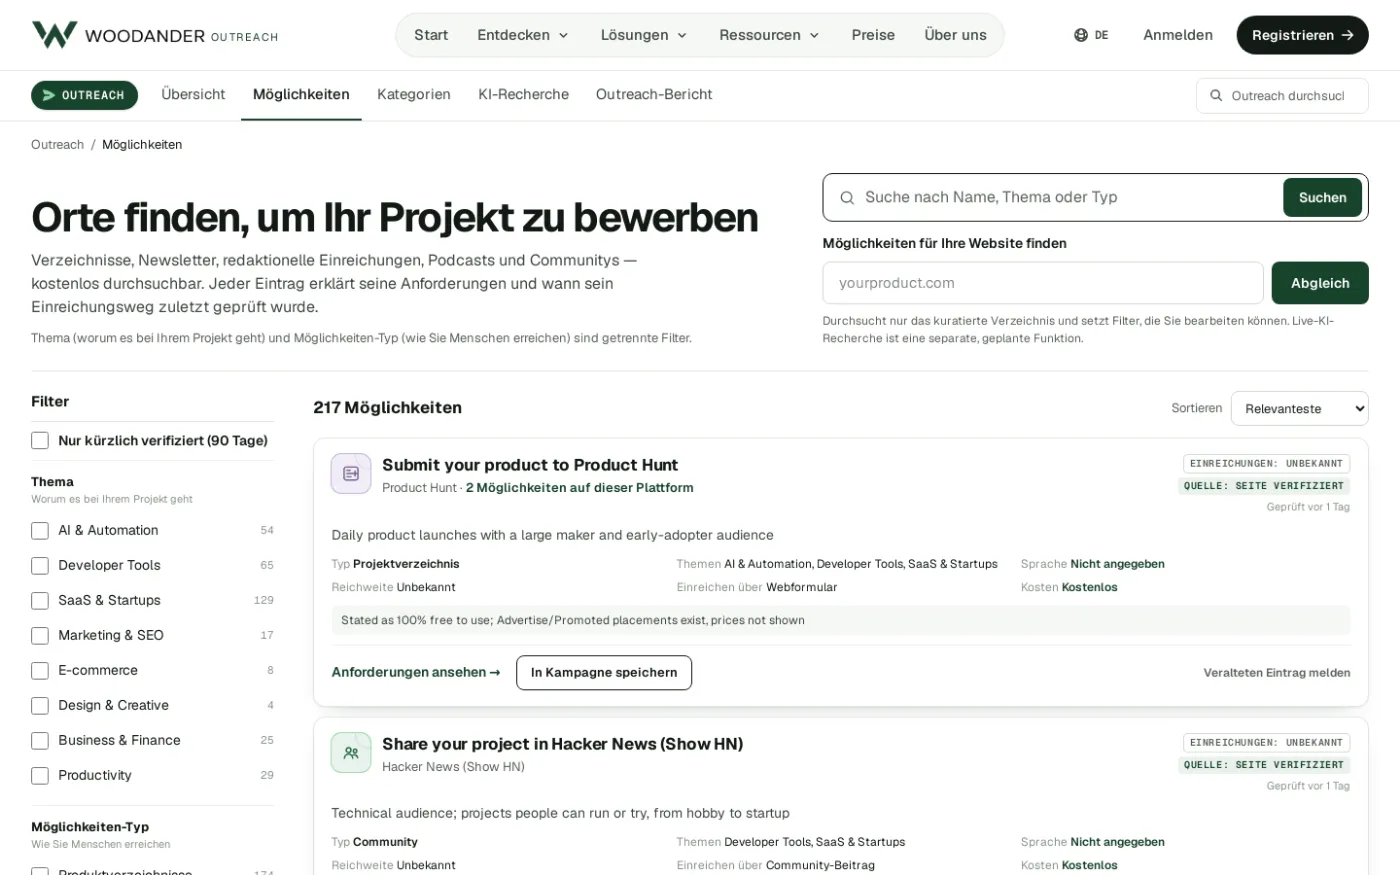This screenshot has height=875, width=1400.
Task: Expand the Entdecken menu
Action: (x=523, y=35)
